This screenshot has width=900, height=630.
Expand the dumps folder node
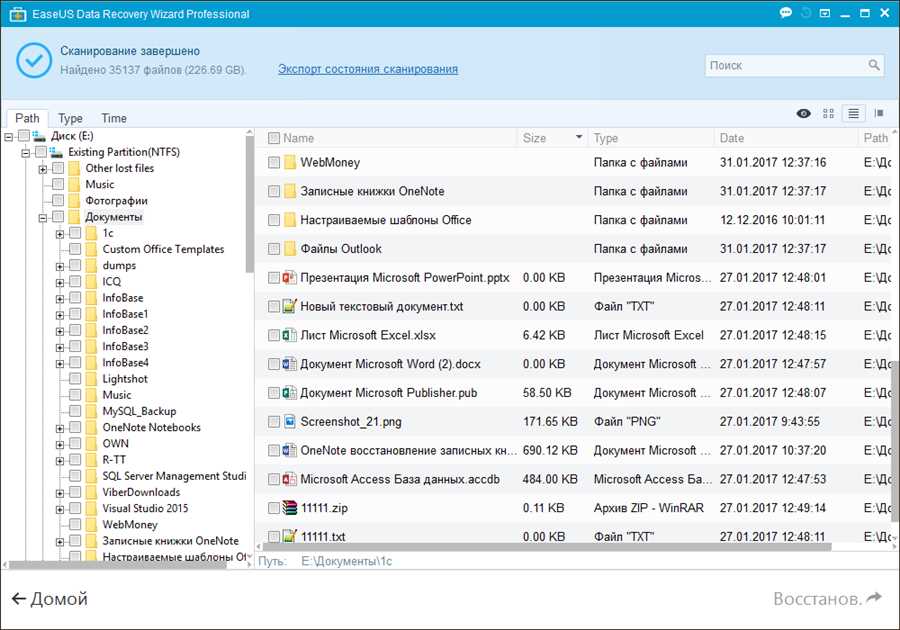click(60, 266)
